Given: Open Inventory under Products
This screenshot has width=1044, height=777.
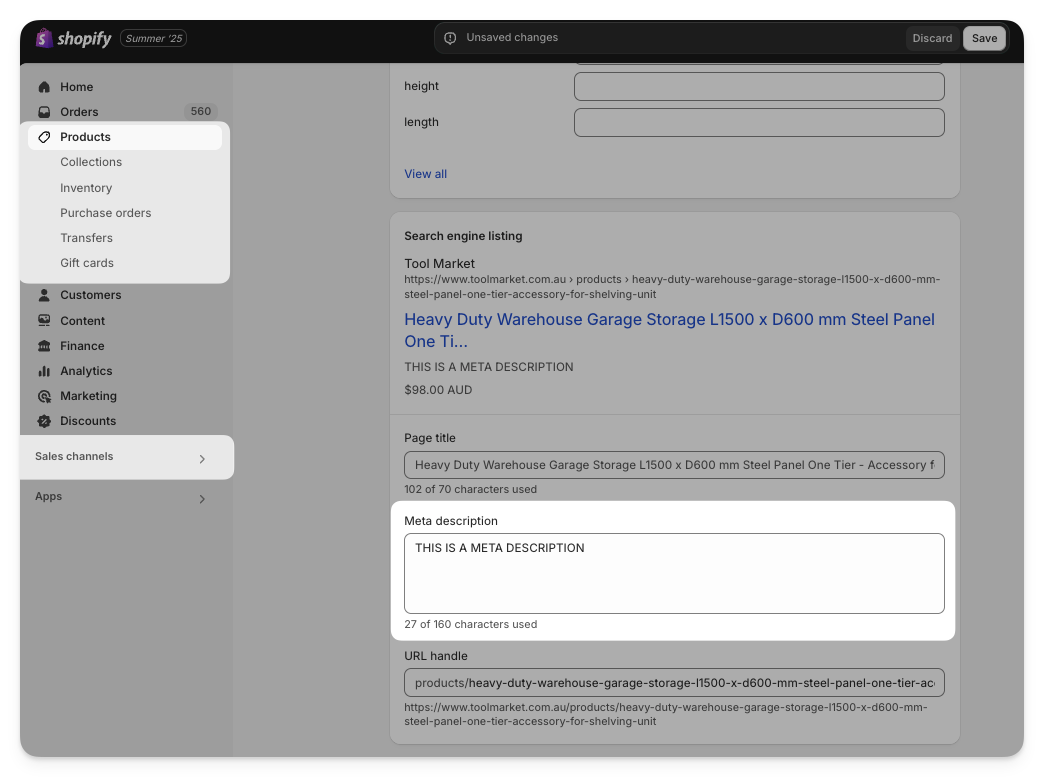Looking at the screenshot, I should pos(86,188).
